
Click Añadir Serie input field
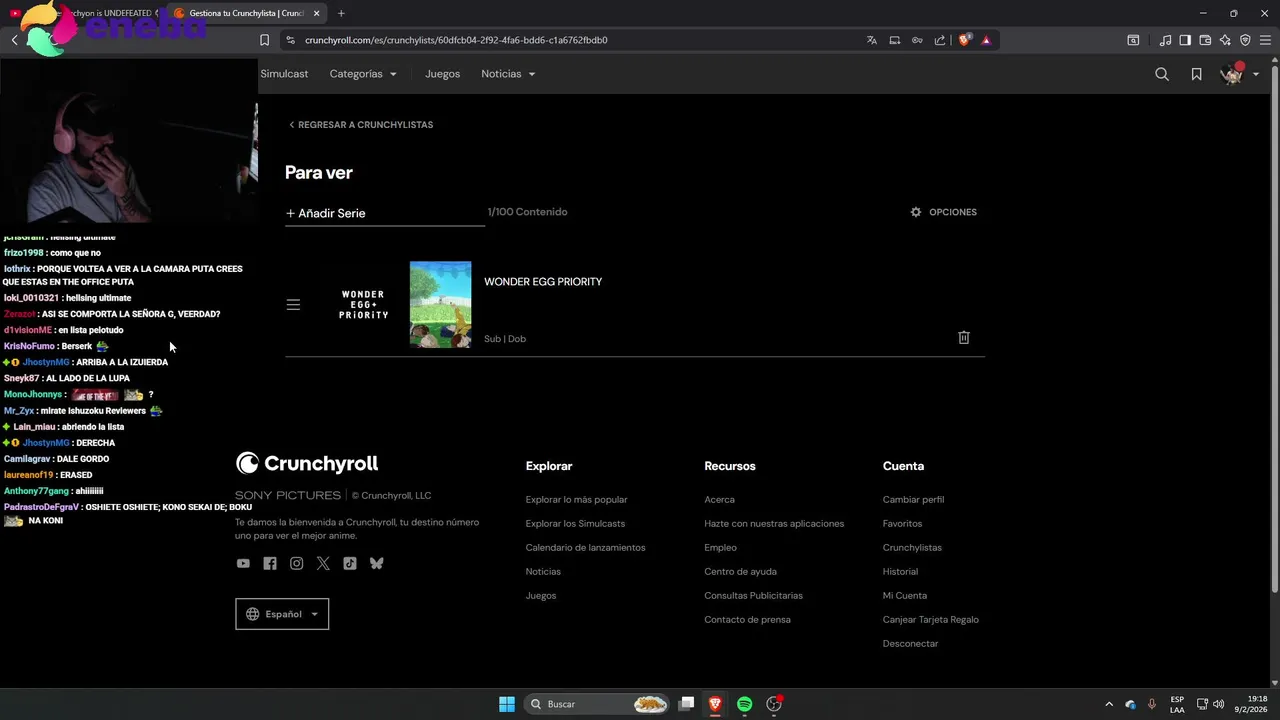[385, 213]
